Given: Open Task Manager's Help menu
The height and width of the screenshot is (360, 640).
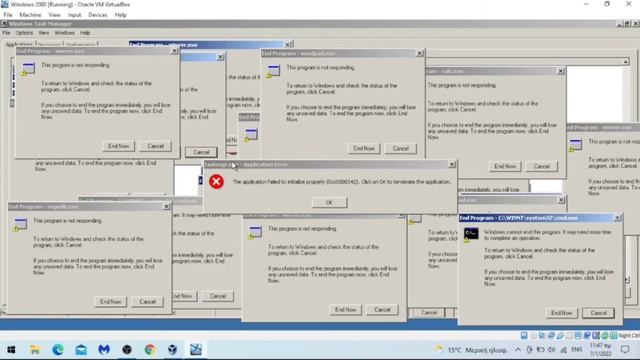Looking at the screenshot, I should [85, 33].
